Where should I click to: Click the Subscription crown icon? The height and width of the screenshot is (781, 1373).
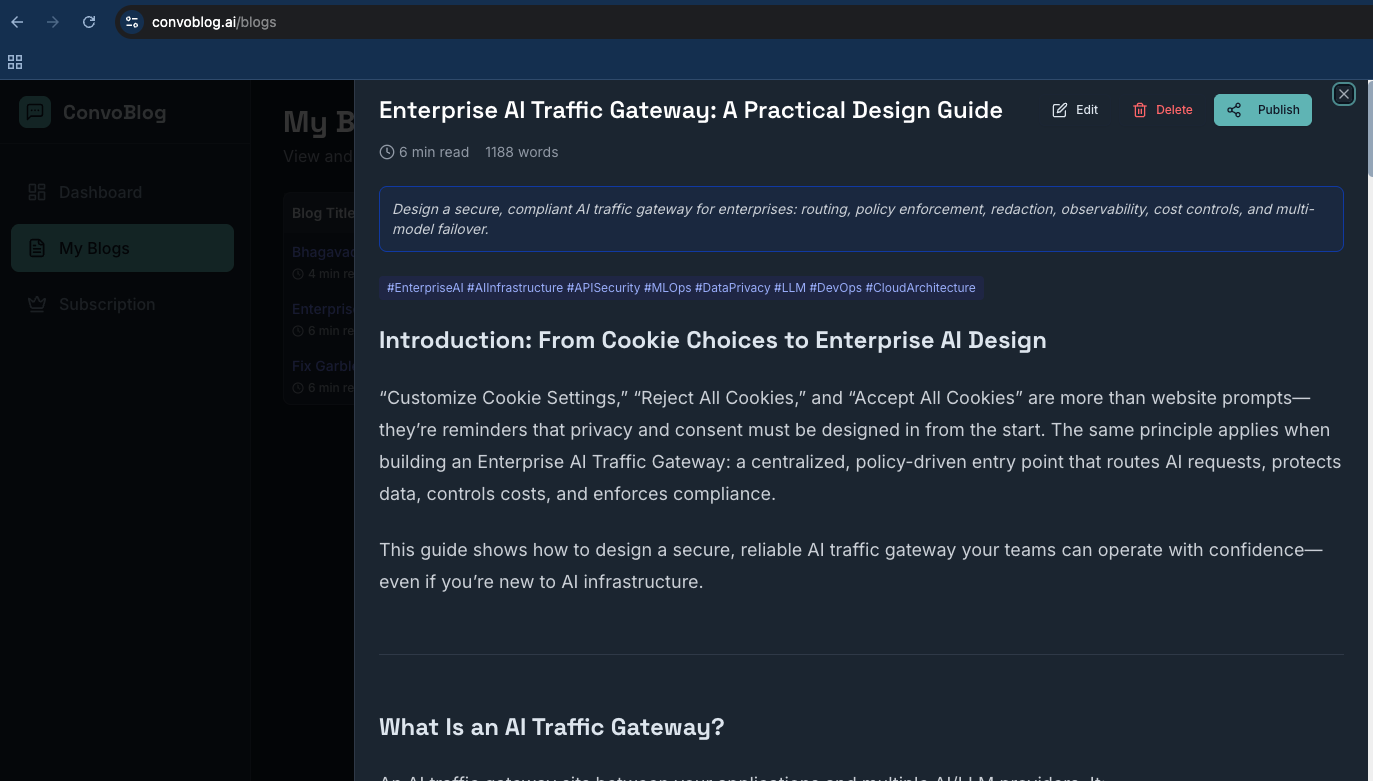37,304
